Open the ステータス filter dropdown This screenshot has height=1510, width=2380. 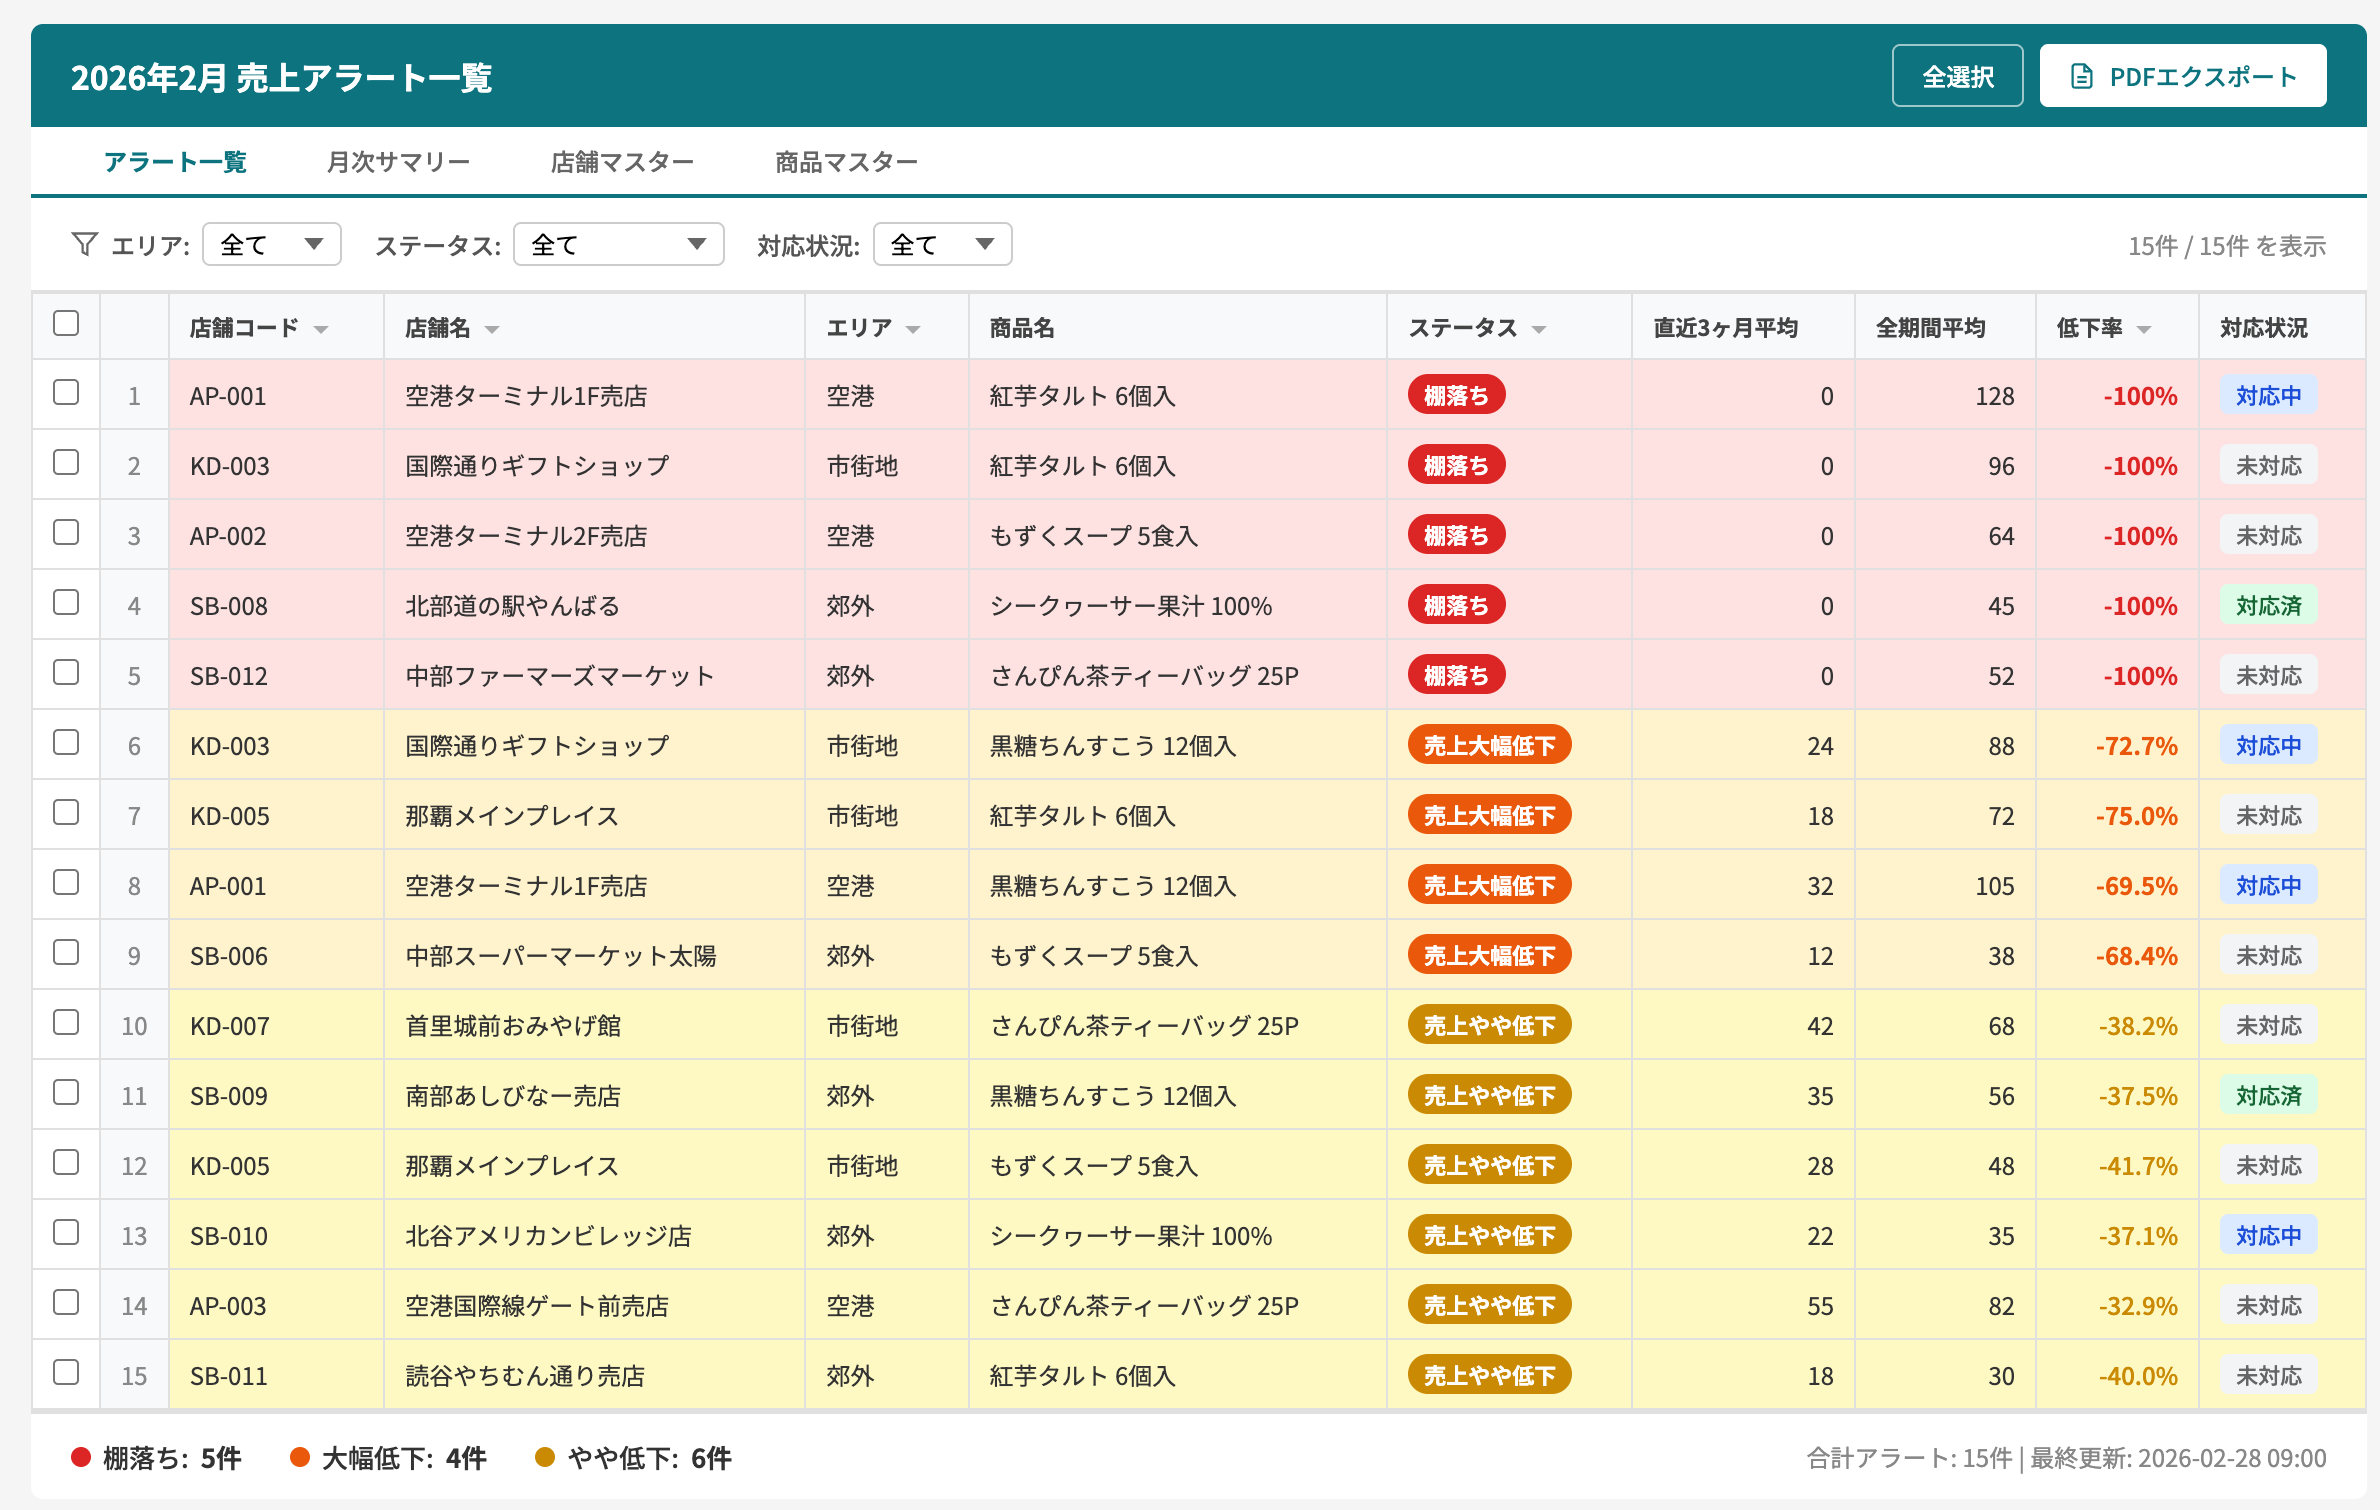[x=618, y=243]
